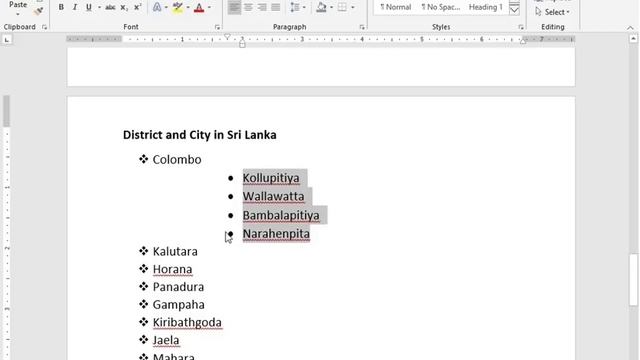Click the first line indent marker on ruler
This screenshot has height=360, width=640.
coord(227,37)
